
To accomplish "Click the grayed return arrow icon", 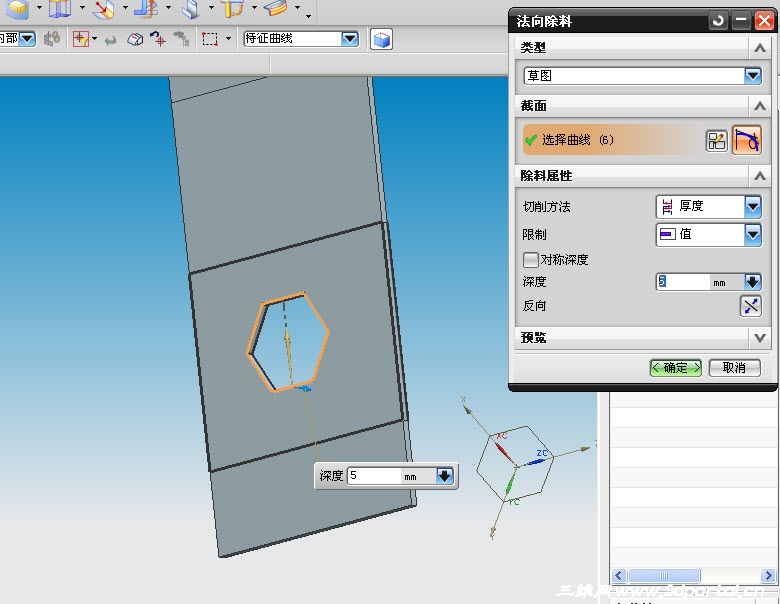I will (x=110, y=40).
